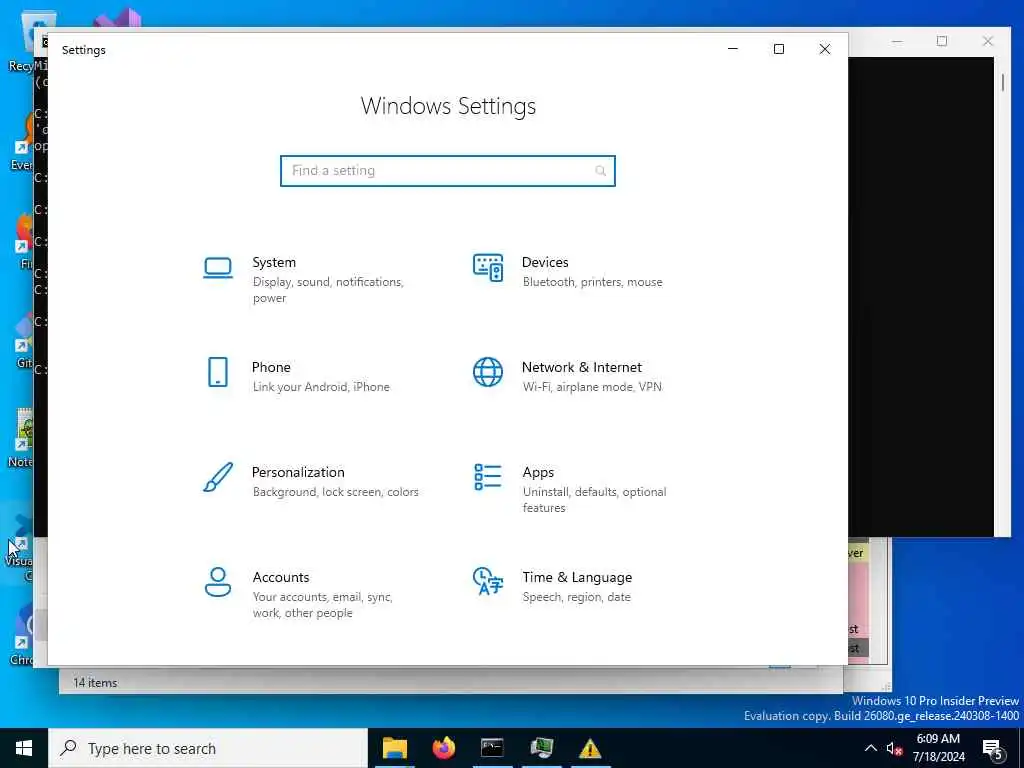Close the command prompt window behind Settings
This screenshot has width=1024, height=768.
click(987, 41)
